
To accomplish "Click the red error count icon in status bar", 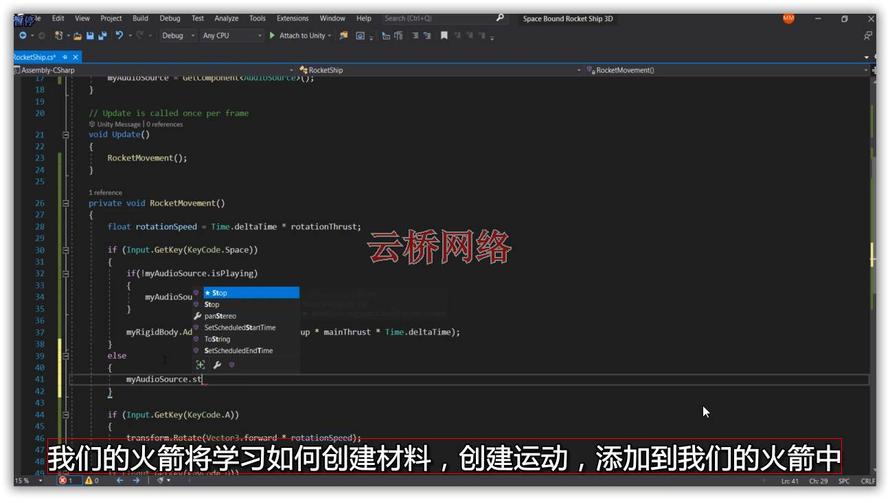I will pyautogui.click(x=63, y=481).
